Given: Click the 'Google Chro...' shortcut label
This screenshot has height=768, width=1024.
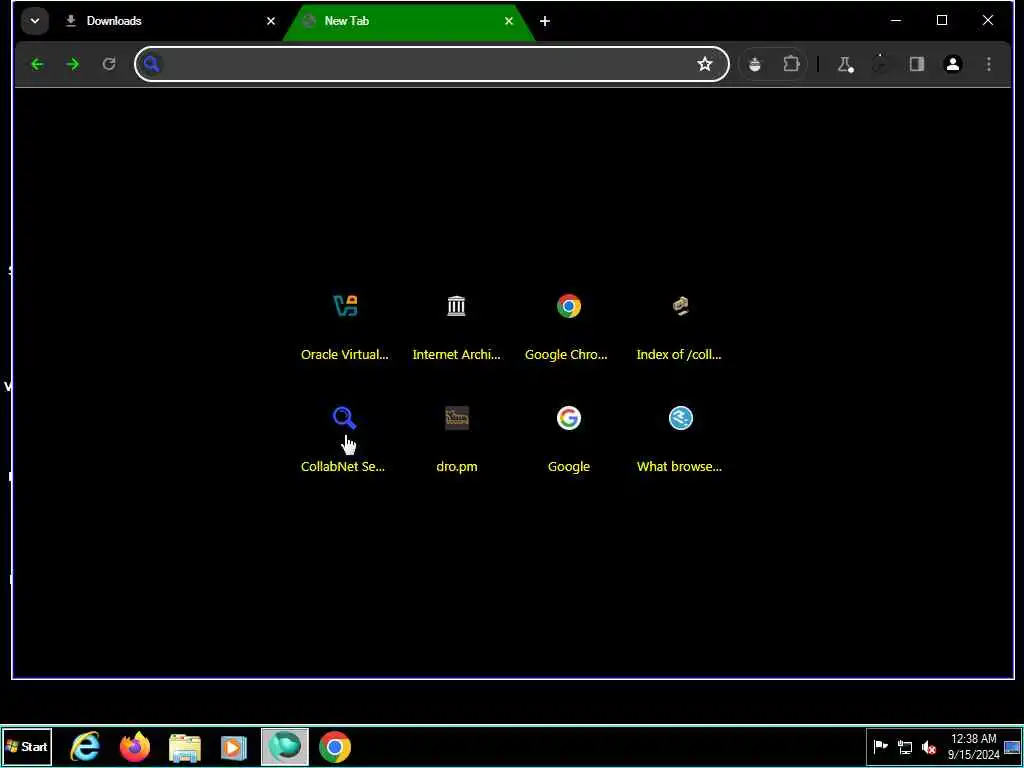Looking at the screenshot, I should tap(566, 355).
